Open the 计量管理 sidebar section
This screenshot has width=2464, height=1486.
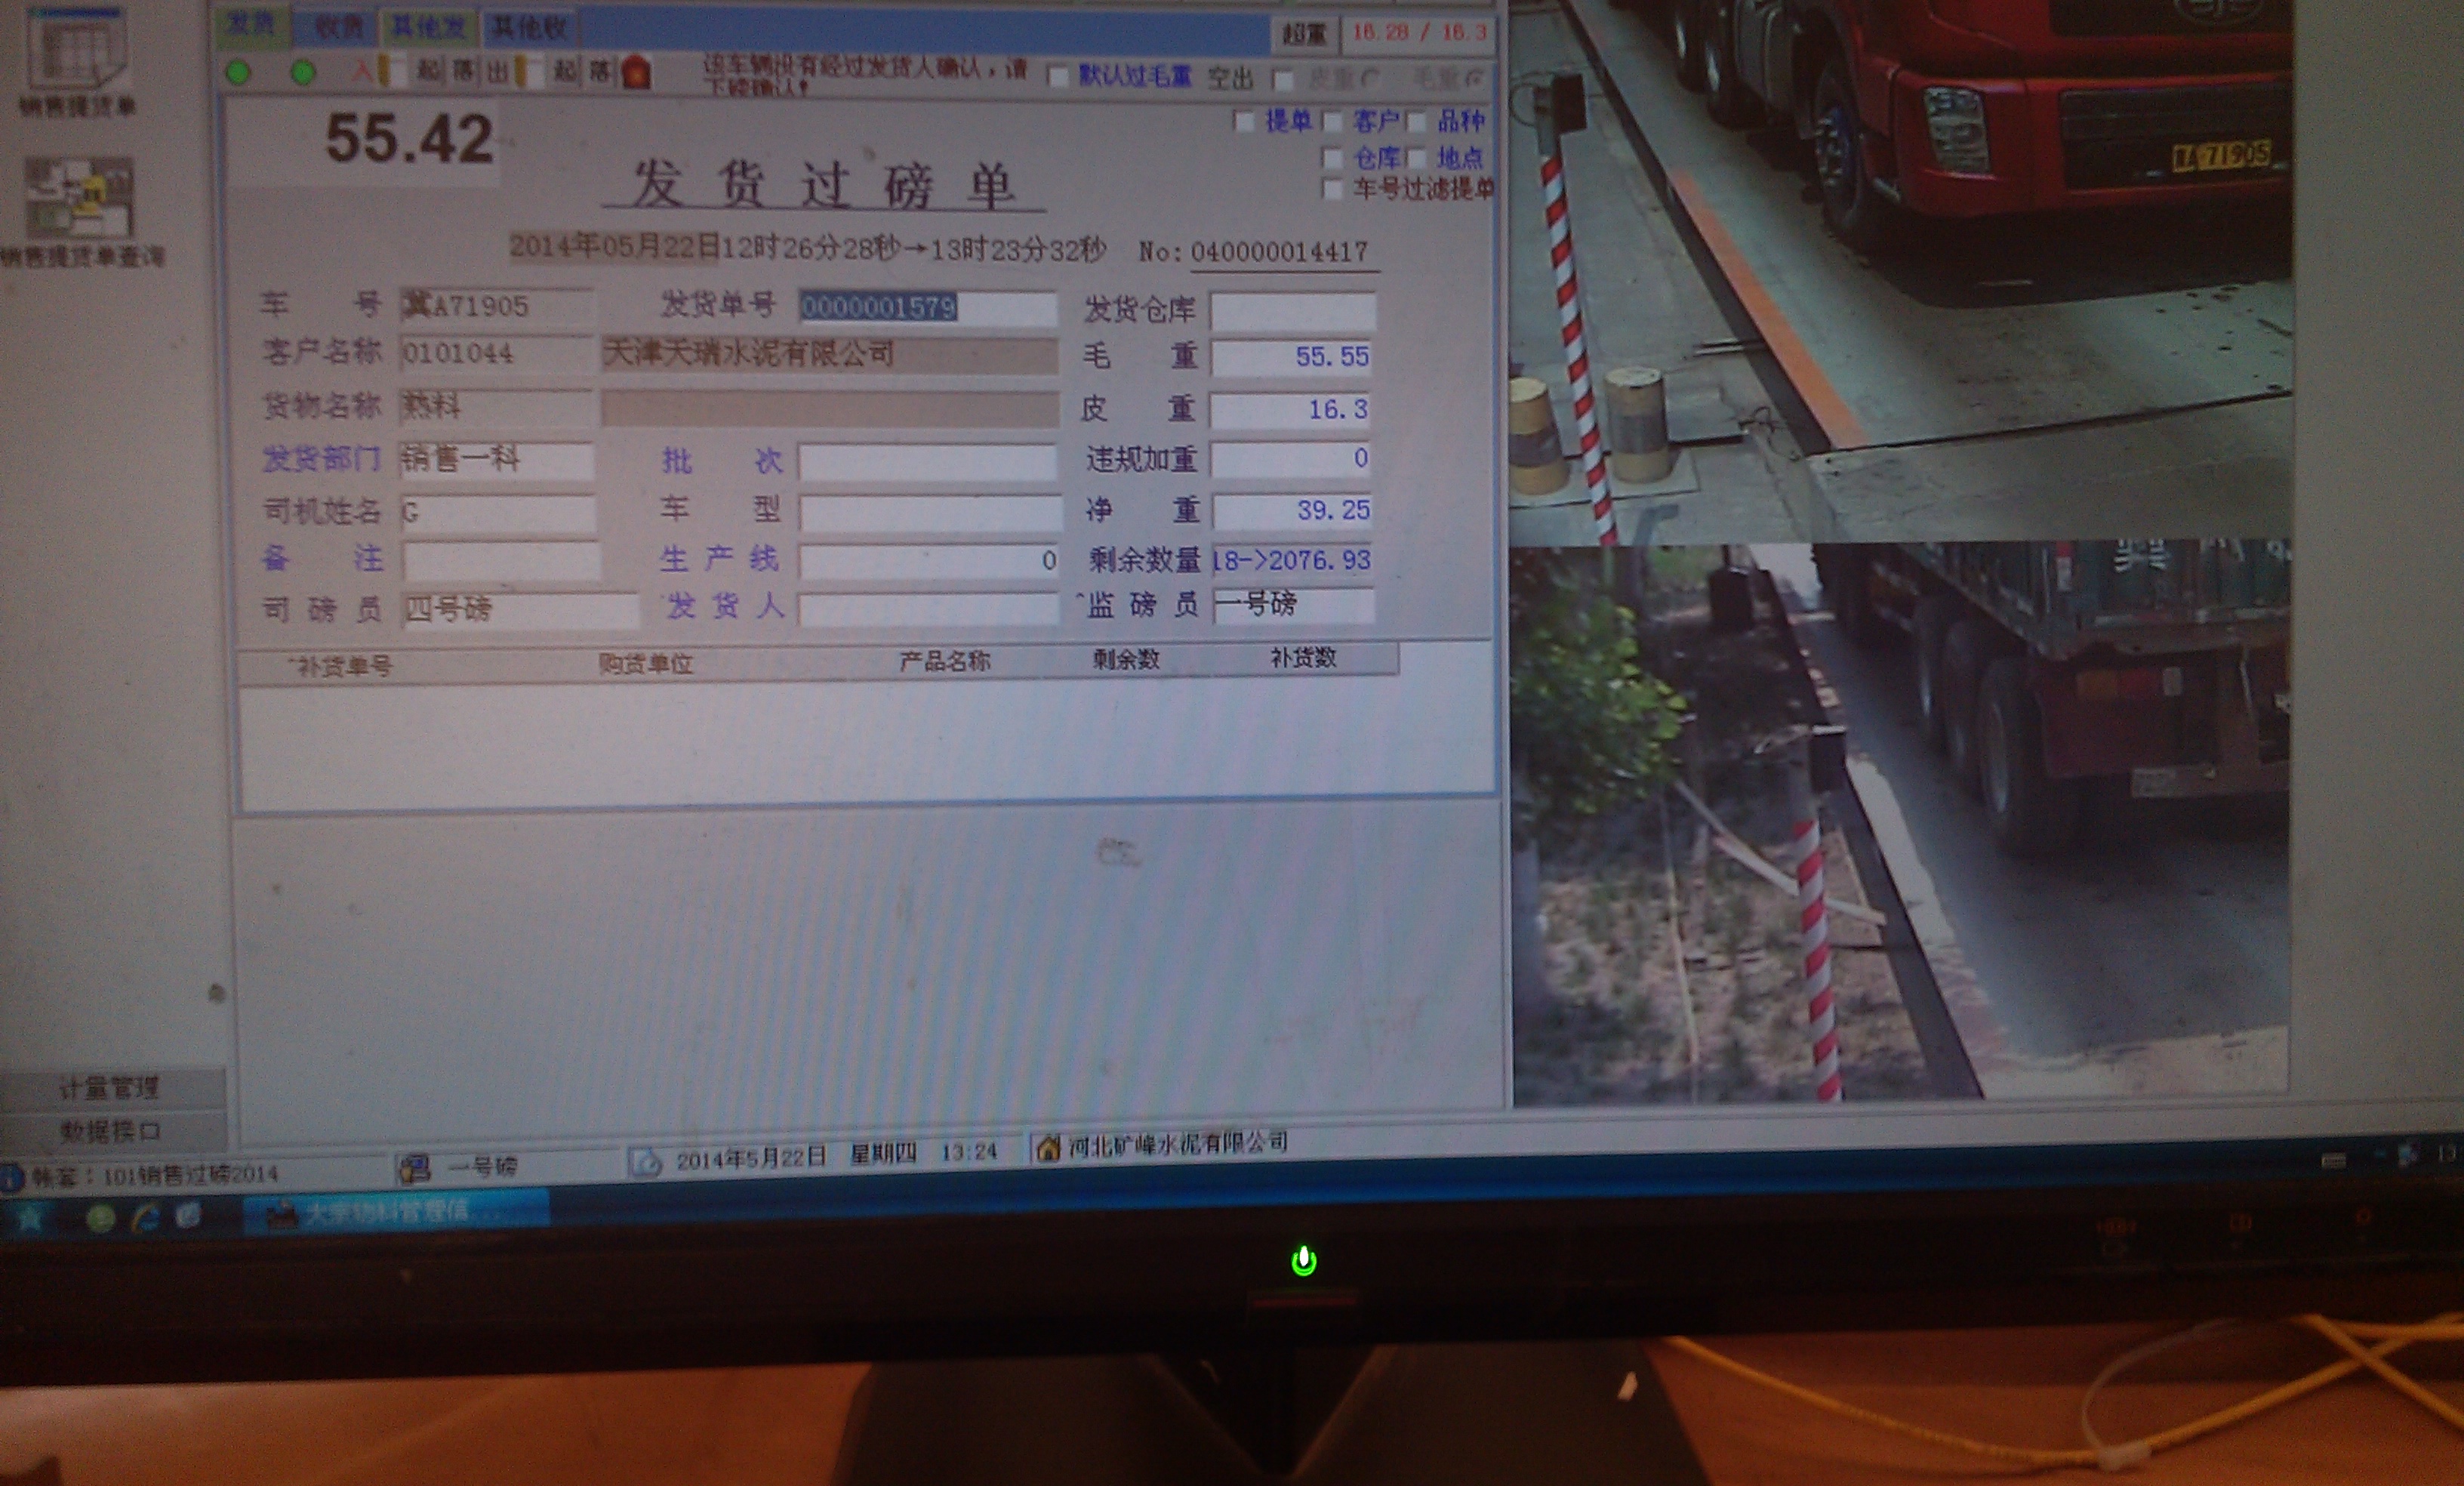tap(109, 1087)
